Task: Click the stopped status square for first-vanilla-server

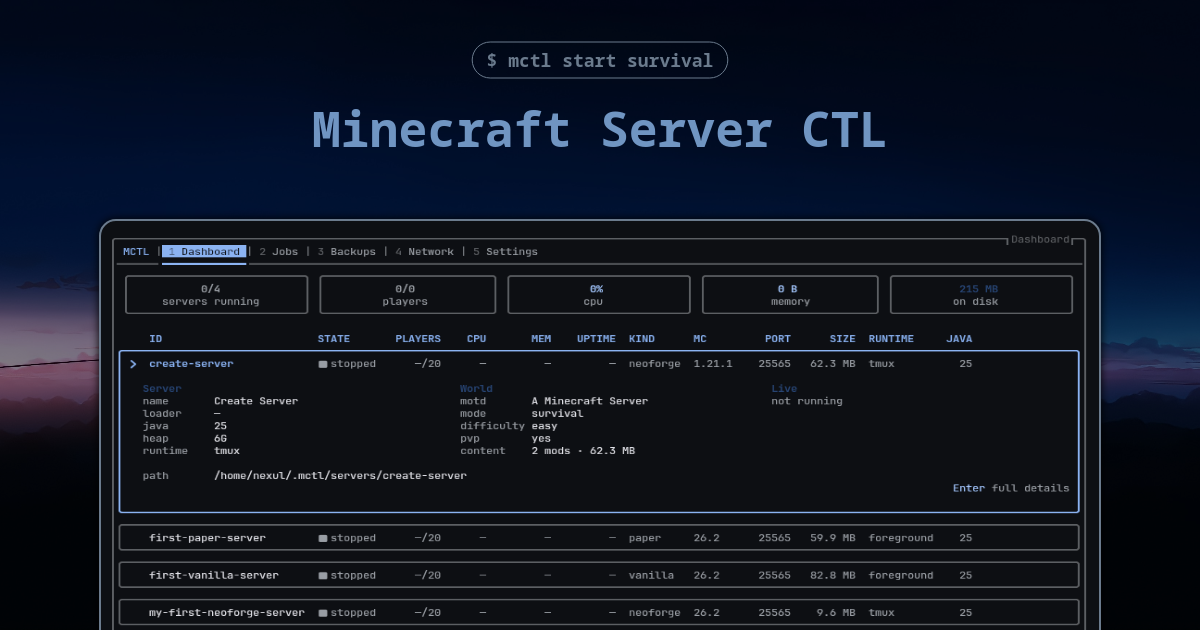Action: coord(323,576)
